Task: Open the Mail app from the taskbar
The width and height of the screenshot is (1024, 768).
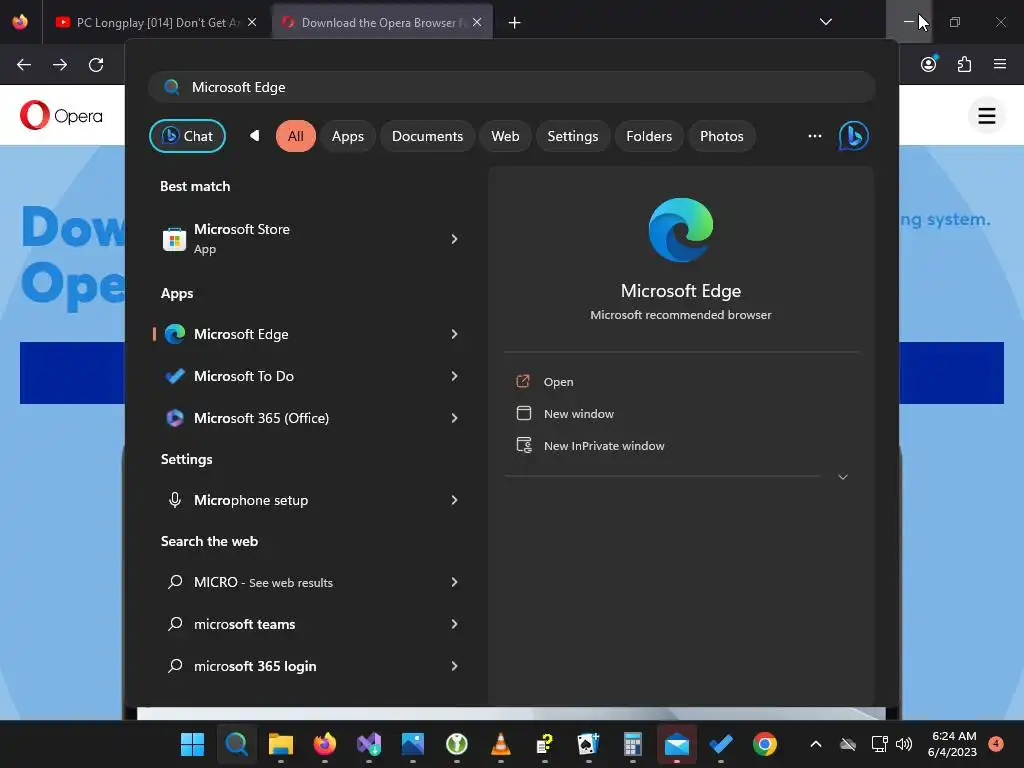Action: pos(677,744)
